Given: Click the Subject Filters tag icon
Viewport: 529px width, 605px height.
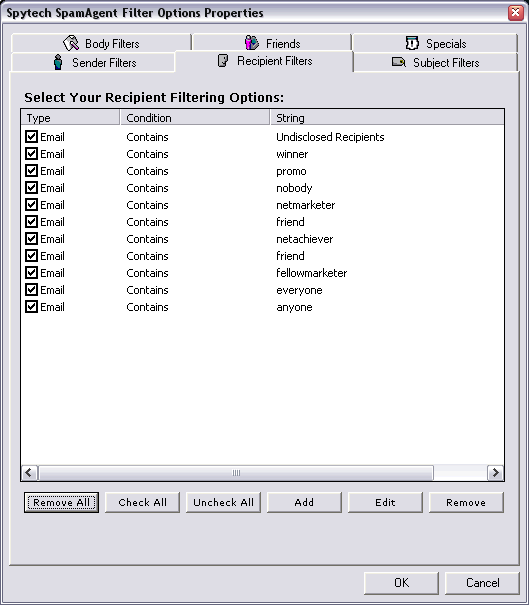Looking at the screenshot, I should point(399,62).
